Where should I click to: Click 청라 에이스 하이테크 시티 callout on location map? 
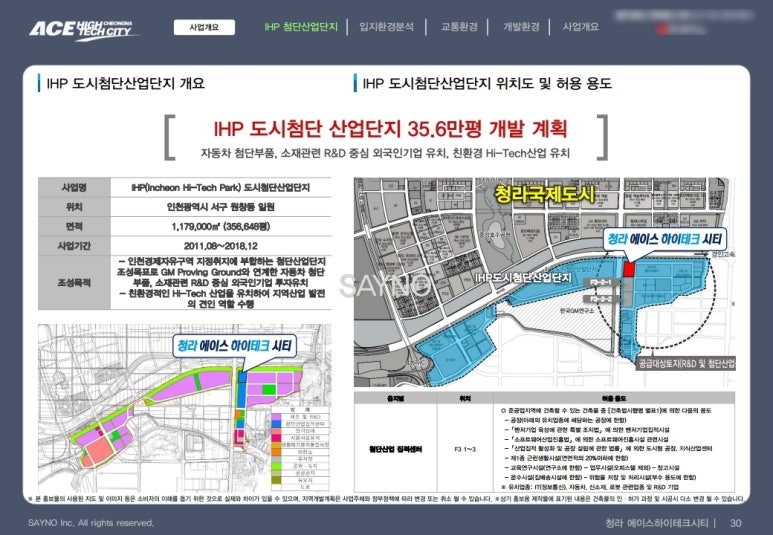point(664,240)
